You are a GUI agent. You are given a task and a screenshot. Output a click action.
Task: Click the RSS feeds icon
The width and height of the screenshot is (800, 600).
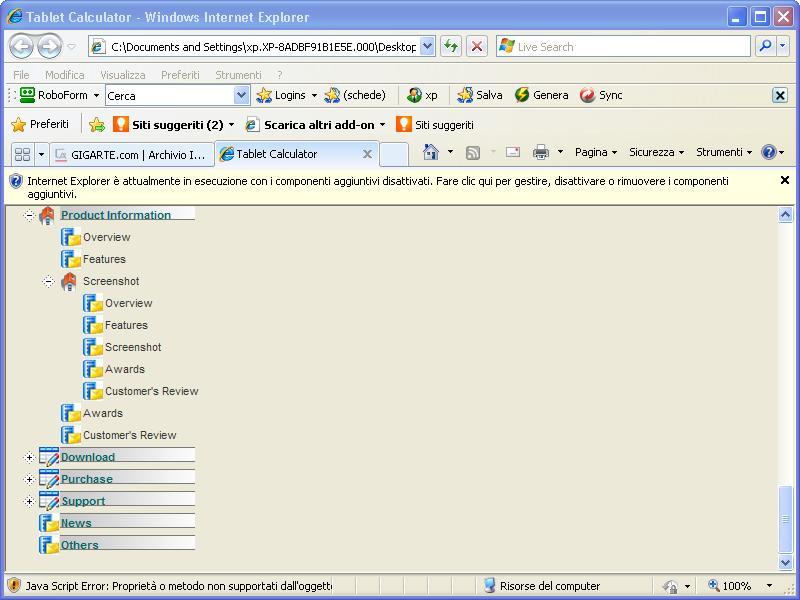click(x=473, y=153)
